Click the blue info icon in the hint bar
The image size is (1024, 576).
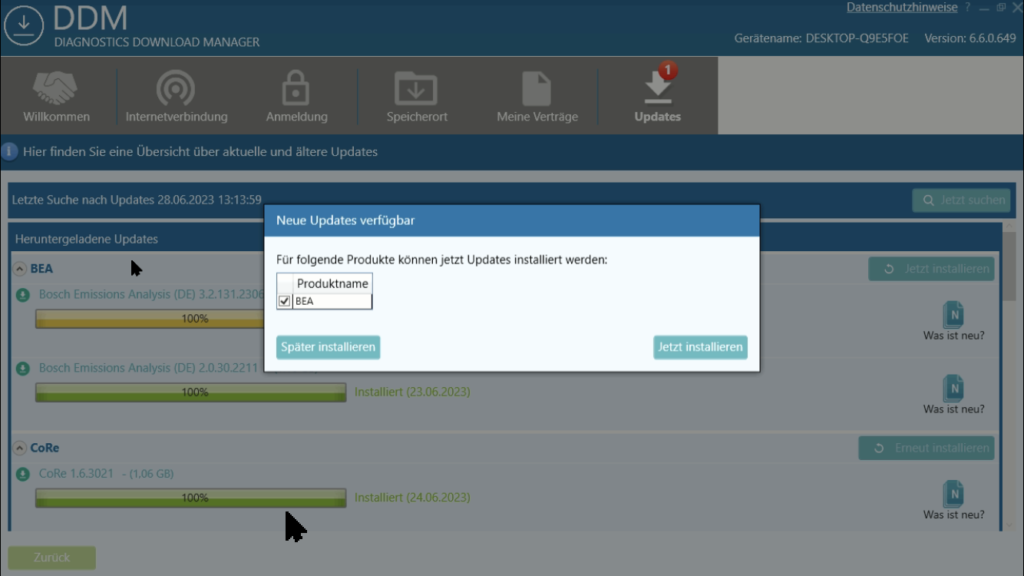[x=9, y=152]
